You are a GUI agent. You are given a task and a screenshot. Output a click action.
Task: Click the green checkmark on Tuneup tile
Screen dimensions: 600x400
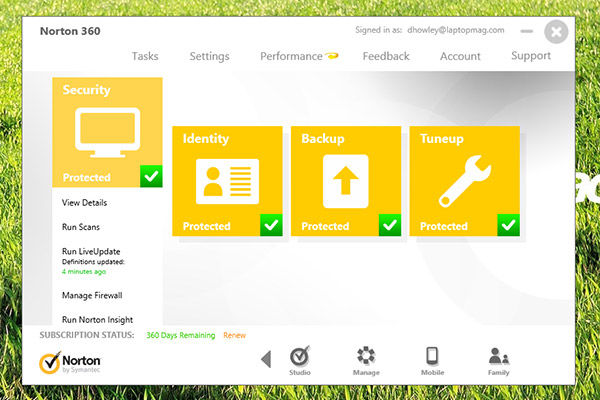point(509,225)
